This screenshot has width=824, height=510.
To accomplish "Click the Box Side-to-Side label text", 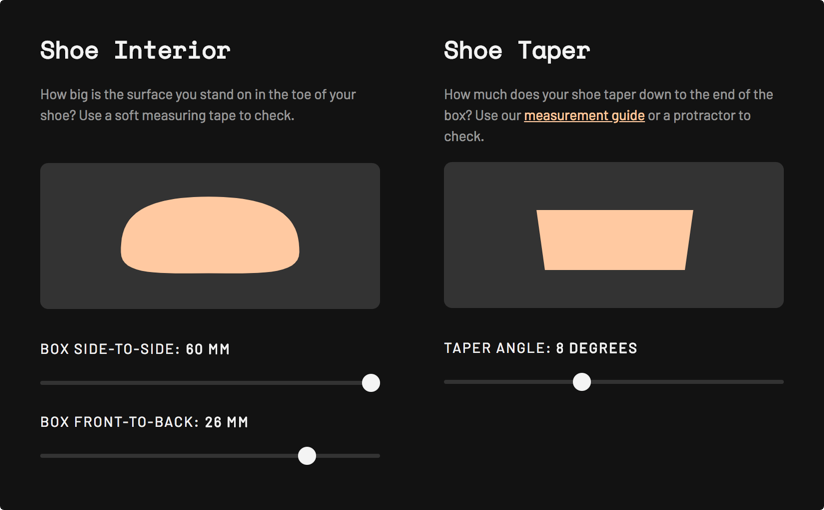I will coord(110,349).
